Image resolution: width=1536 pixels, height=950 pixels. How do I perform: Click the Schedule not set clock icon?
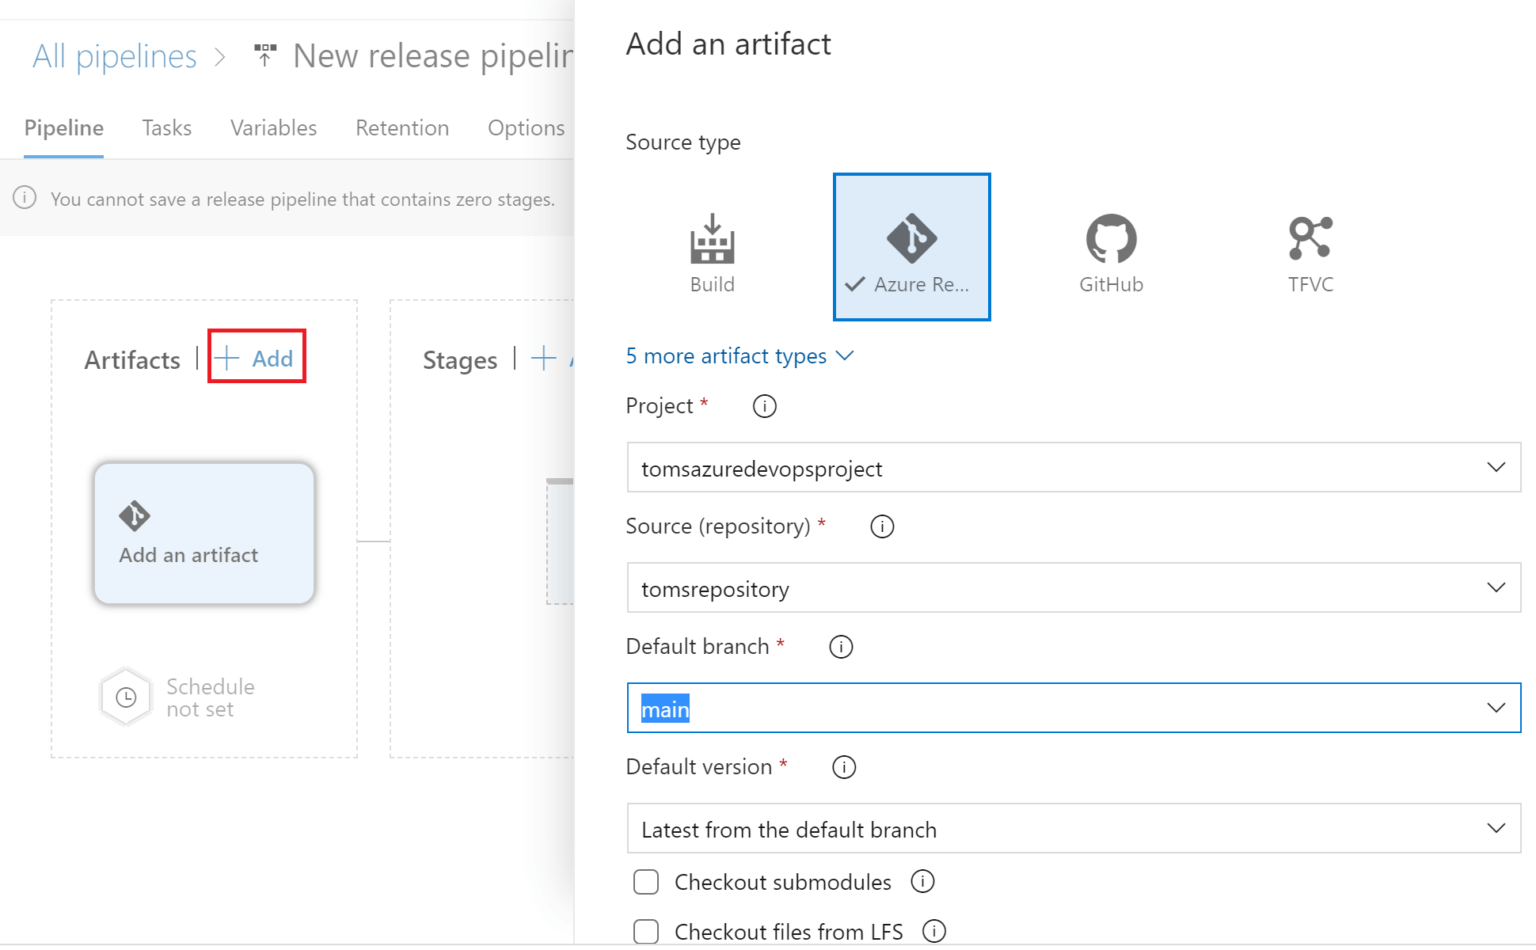pos(125,697)
